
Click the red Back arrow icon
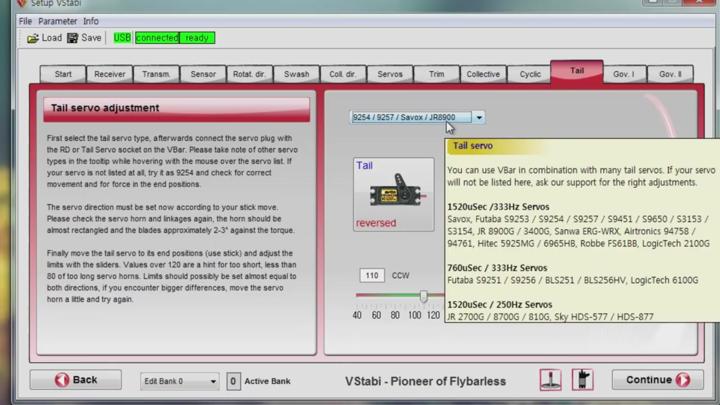coord(62,380)
